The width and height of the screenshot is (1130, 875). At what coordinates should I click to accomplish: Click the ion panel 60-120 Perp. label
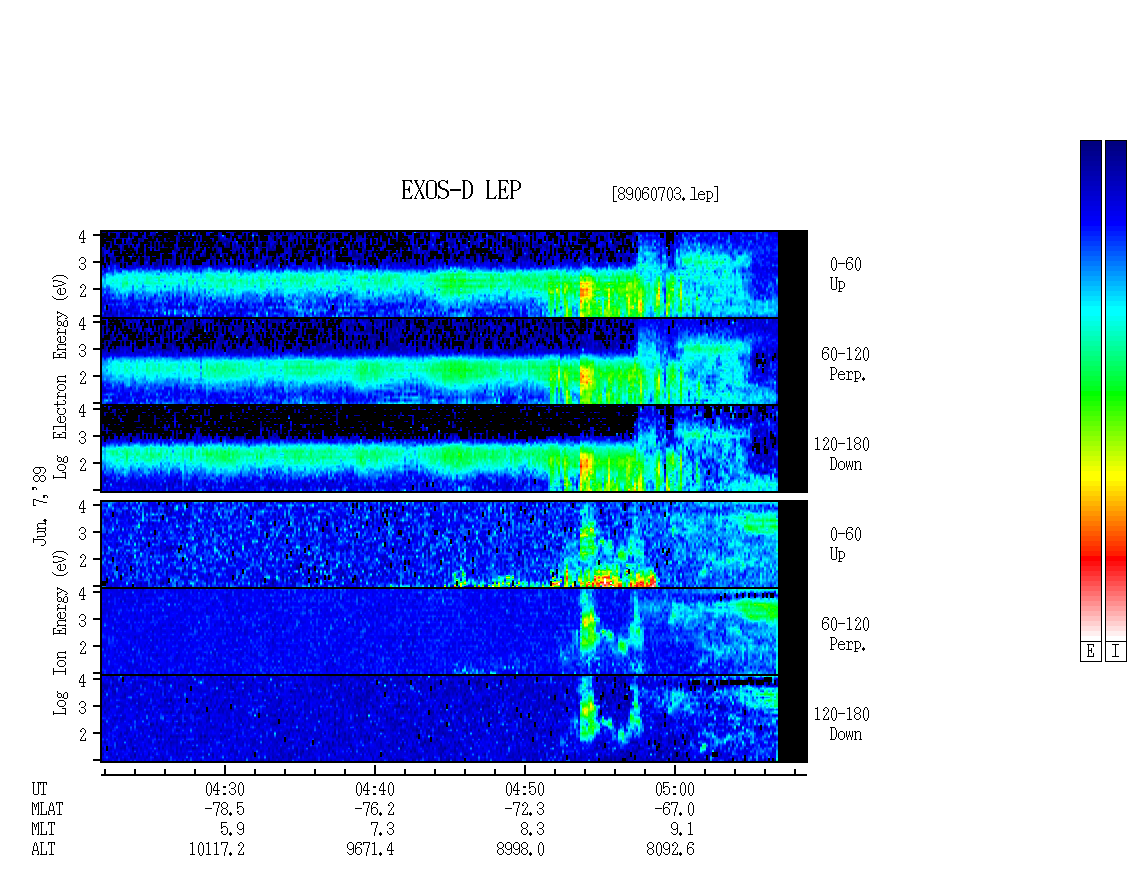(x=845, y=634)
